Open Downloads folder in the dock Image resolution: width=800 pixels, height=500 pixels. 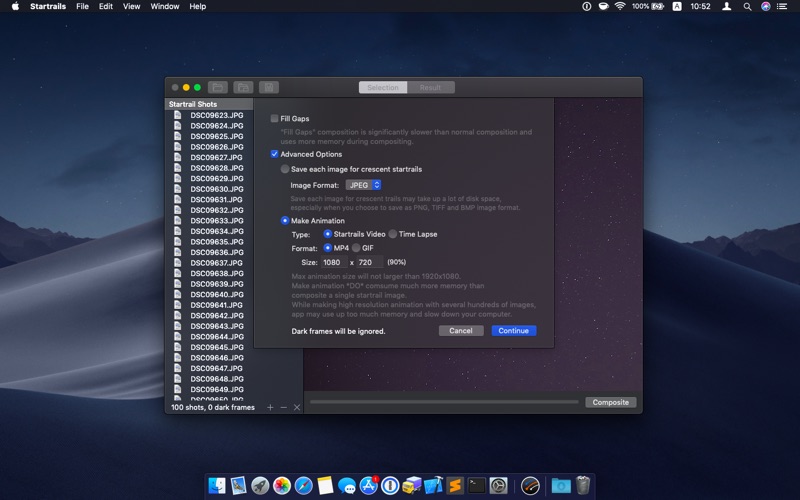tap(561, 485)
